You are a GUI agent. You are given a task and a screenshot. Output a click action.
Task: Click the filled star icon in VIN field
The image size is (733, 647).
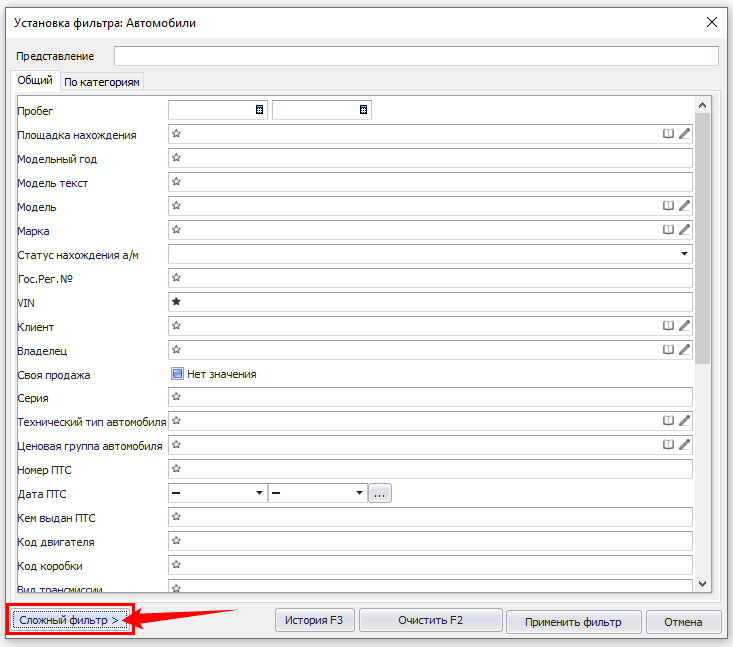click(176, 302)
